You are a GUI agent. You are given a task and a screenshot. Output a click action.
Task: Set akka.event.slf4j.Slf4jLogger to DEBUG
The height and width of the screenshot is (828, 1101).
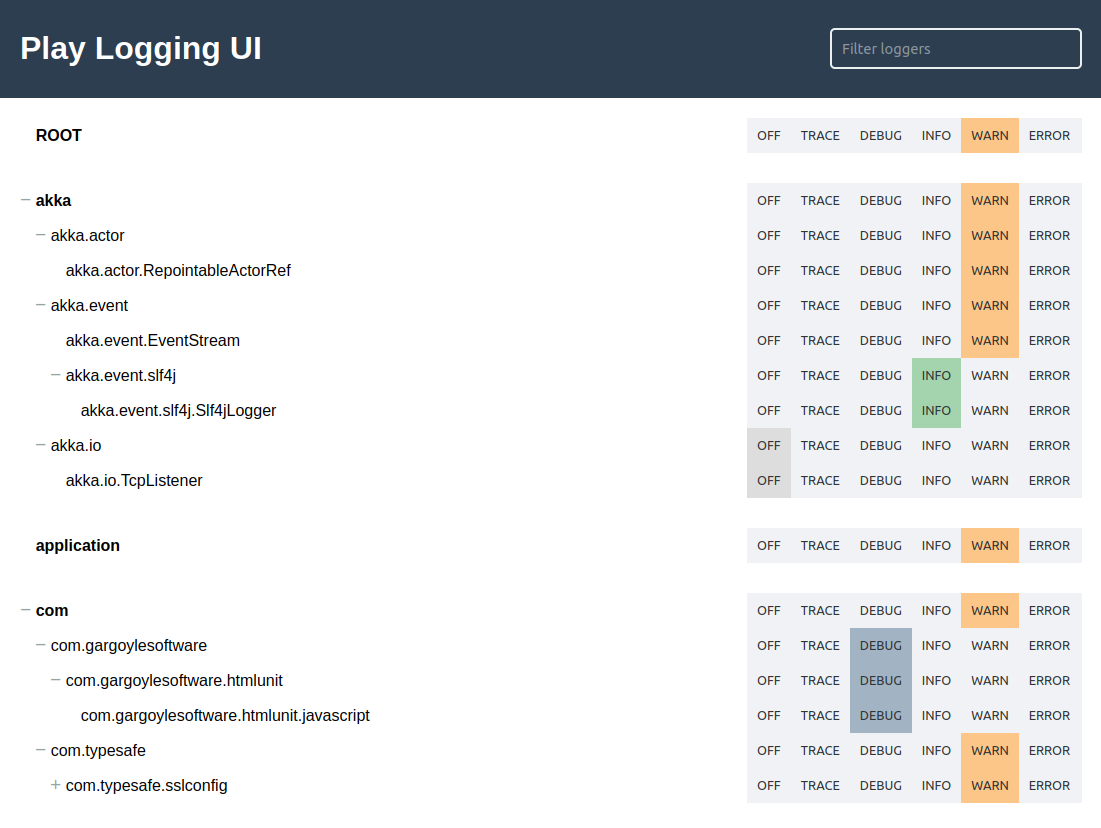tap(881, 411)
